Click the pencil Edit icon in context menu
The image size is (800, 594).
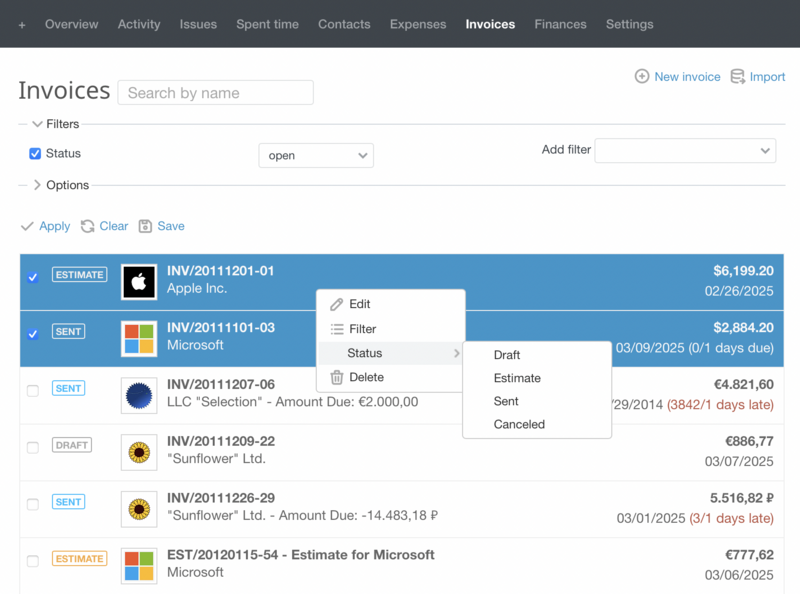(337, 304)
